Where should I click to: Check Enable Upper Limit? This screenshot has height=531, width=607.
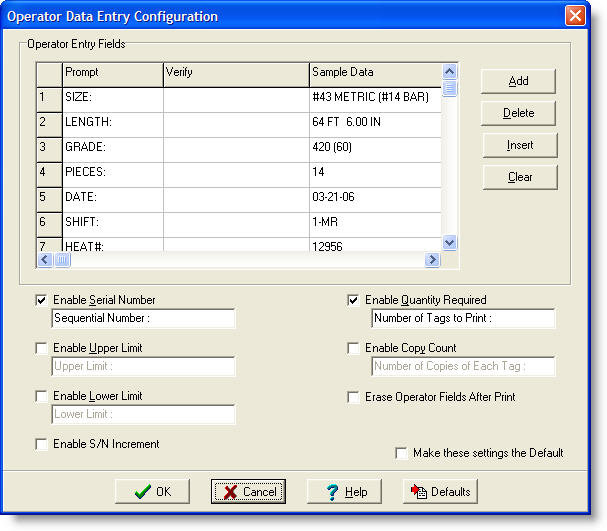tap(41, 348)
